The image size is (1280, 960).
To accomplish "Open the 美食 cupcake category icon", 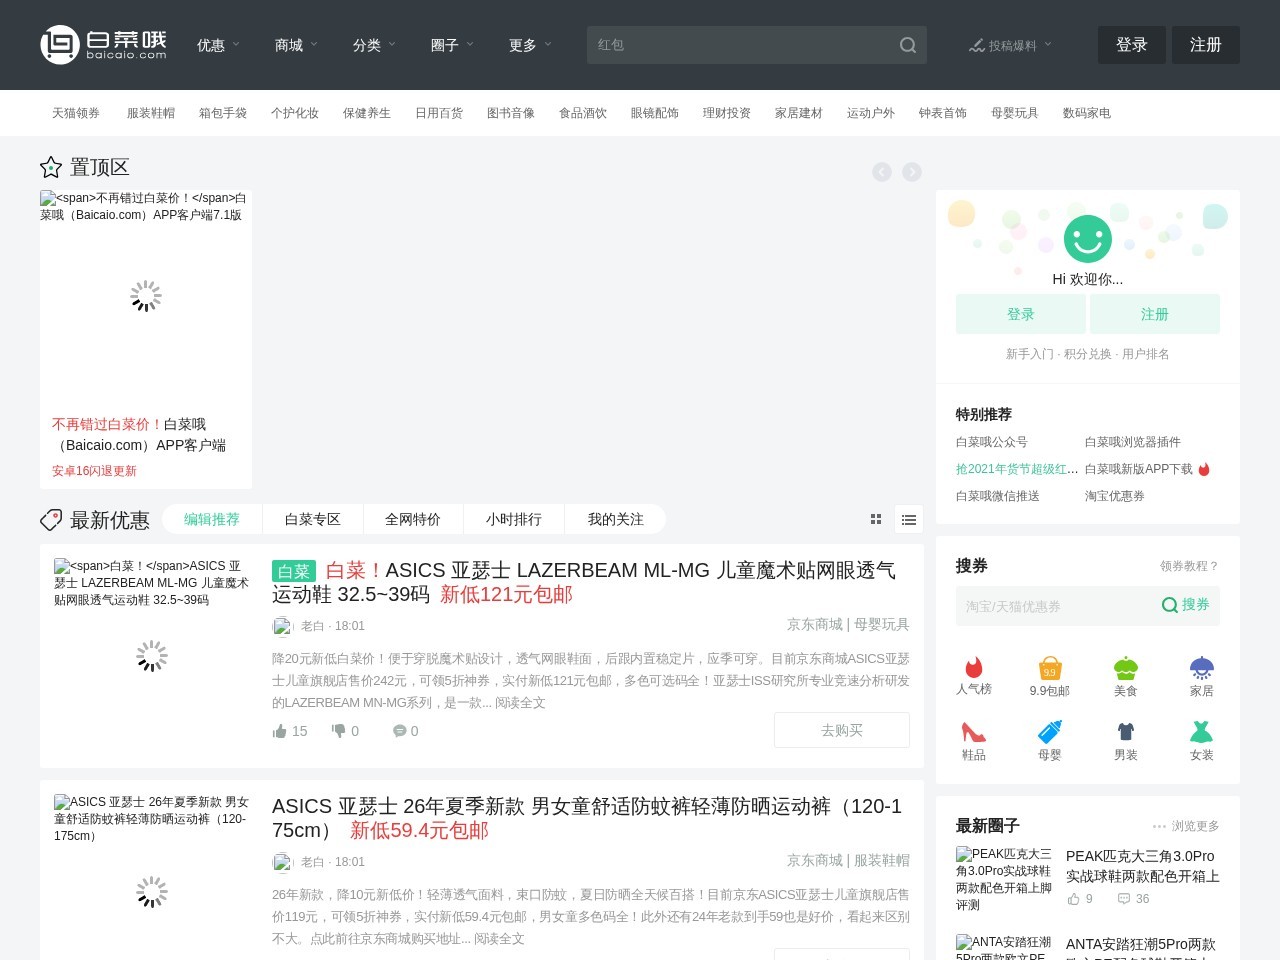I will [x=1126, y=668].
